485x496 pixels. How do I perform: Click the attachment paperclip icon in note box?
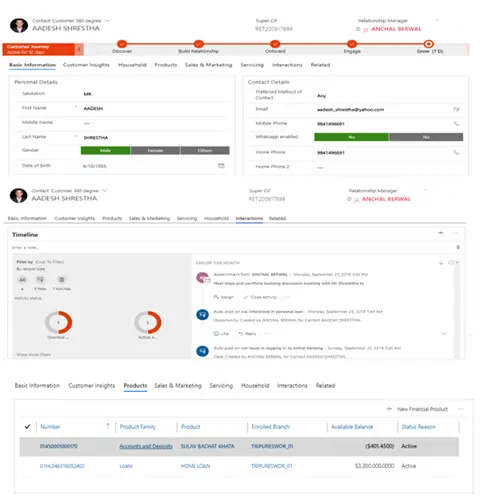pyautogui.click(x=458, y=247)
